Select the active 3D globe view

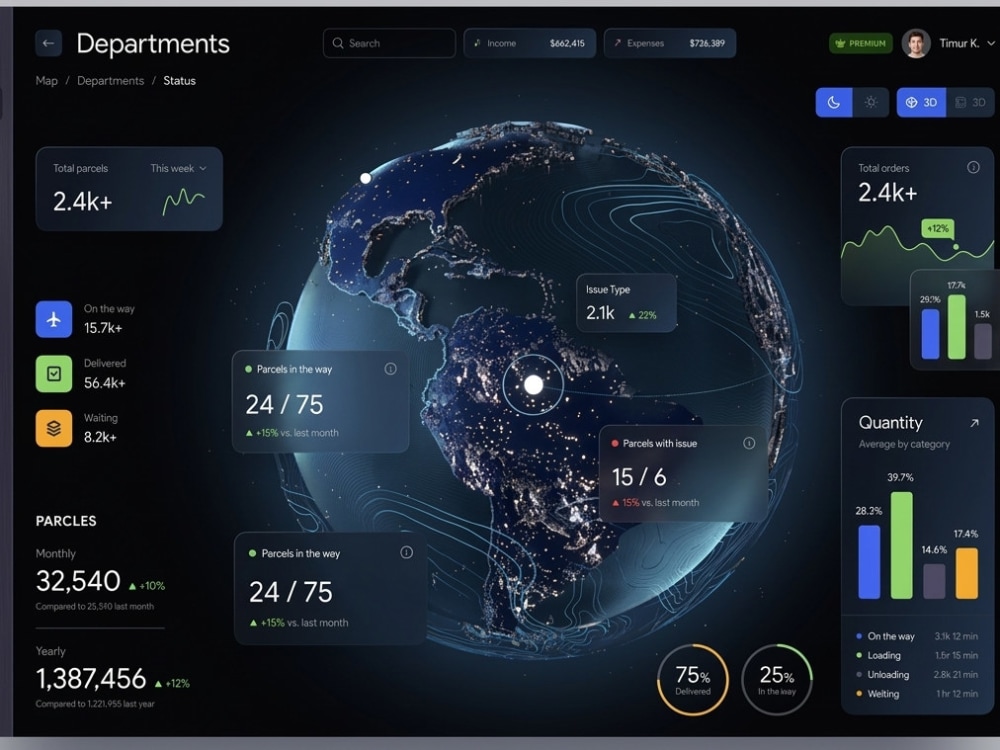coord(922,102)
